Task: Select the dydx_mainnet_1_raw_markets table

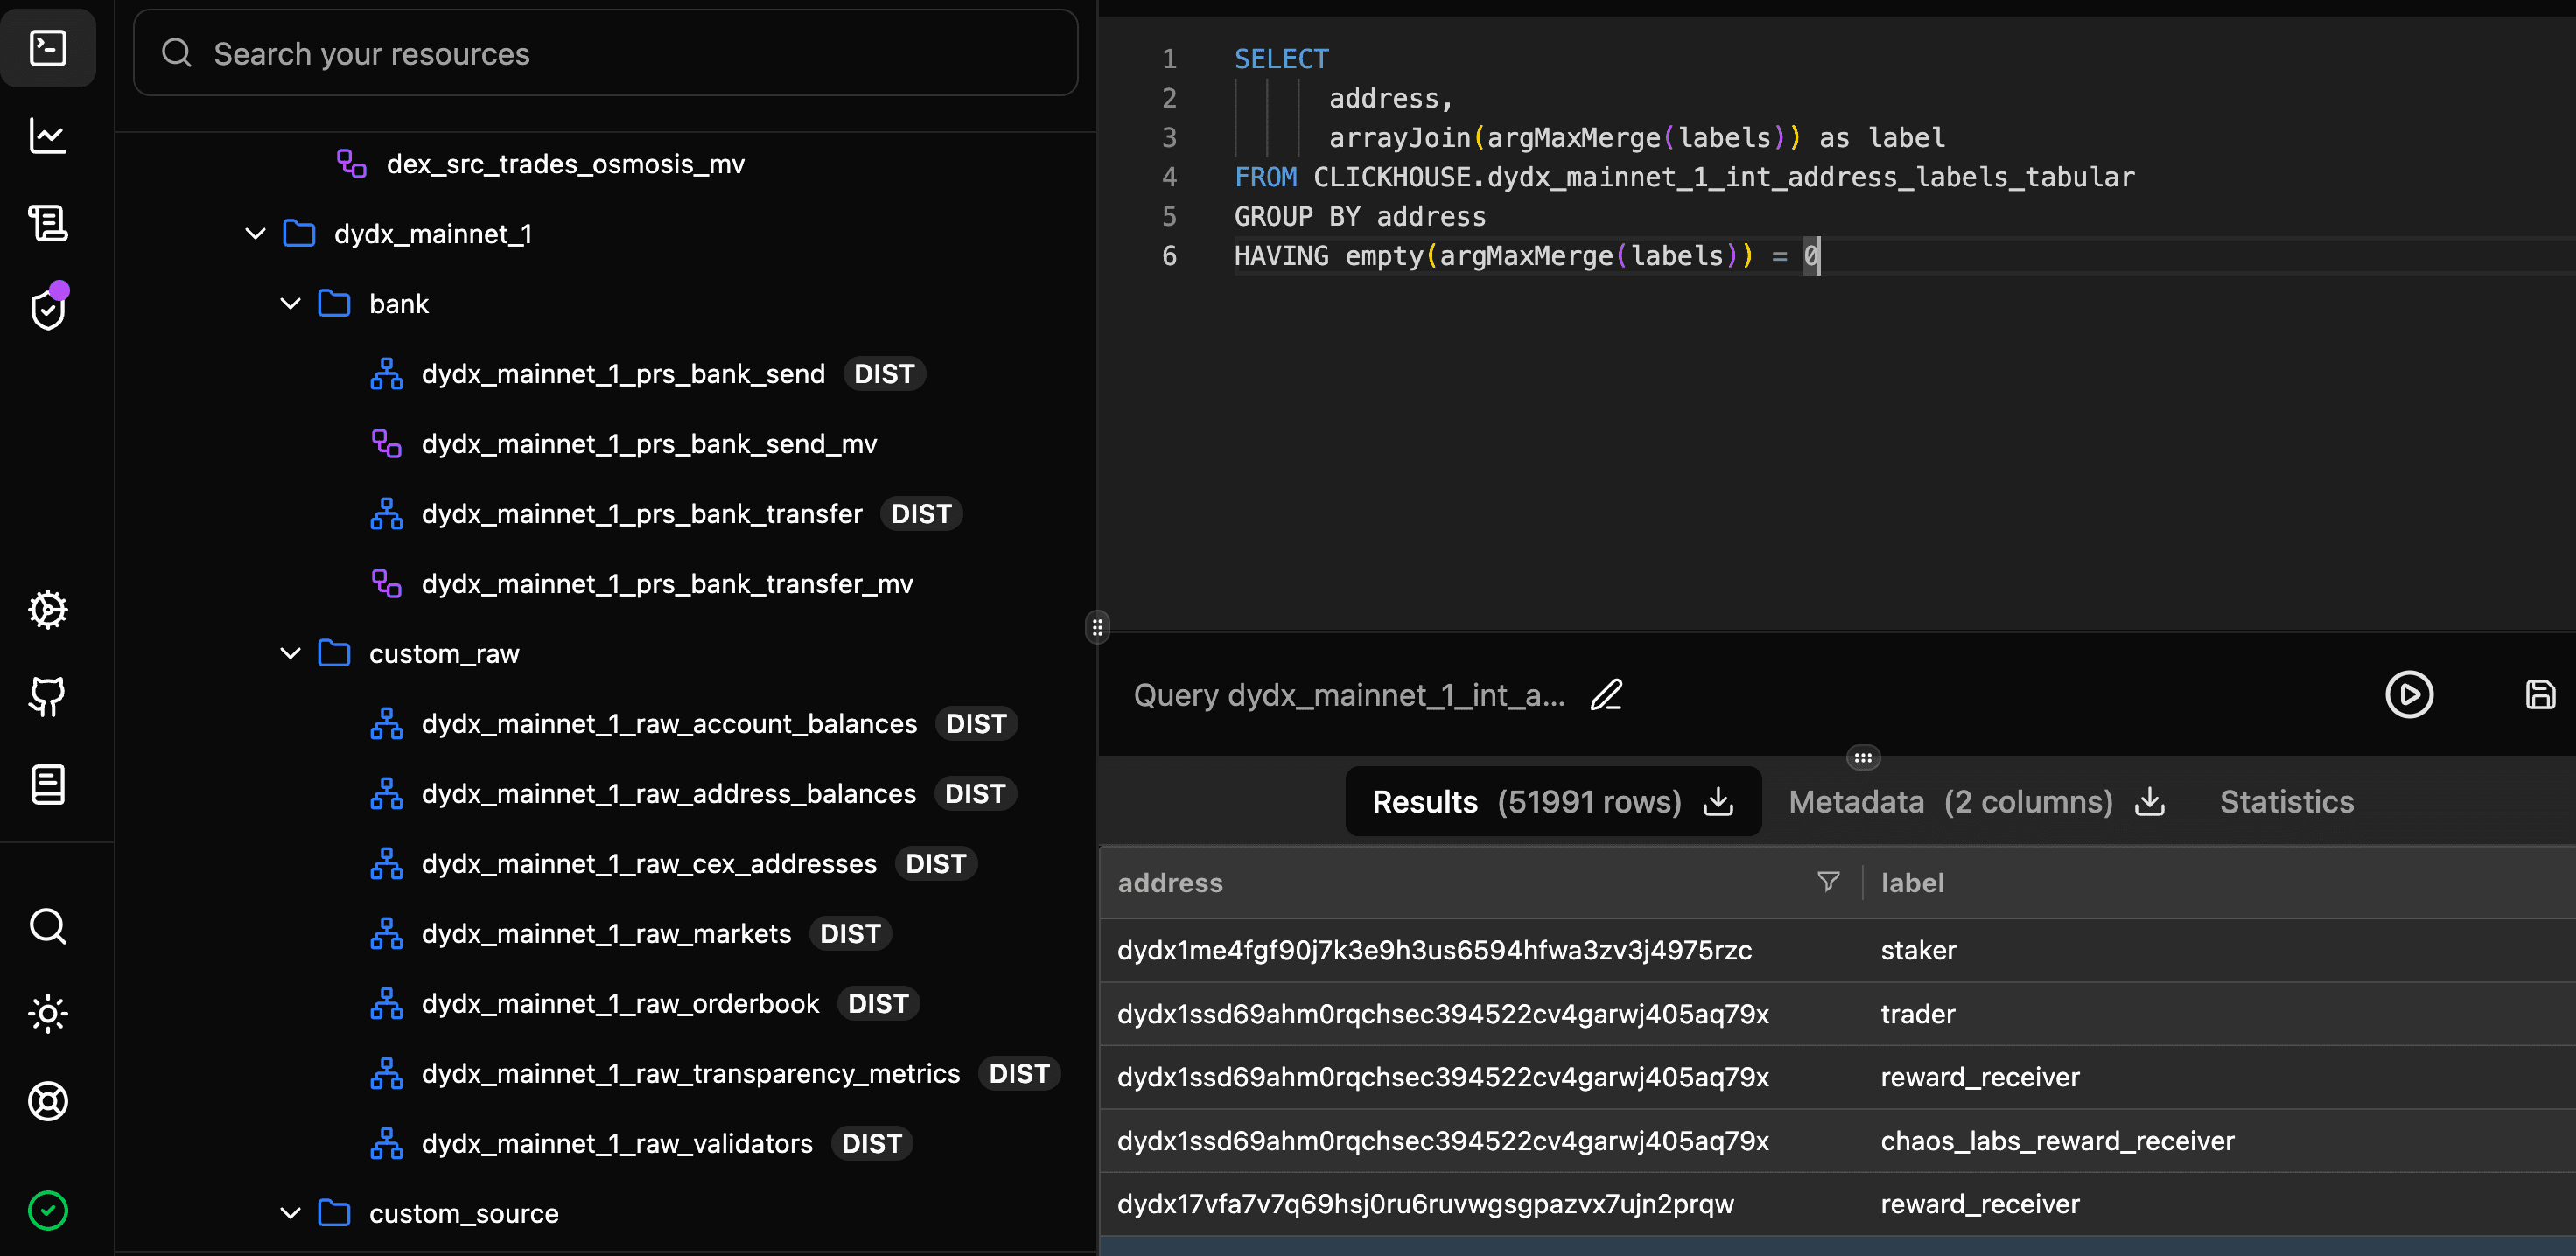Action: (605, 933)
